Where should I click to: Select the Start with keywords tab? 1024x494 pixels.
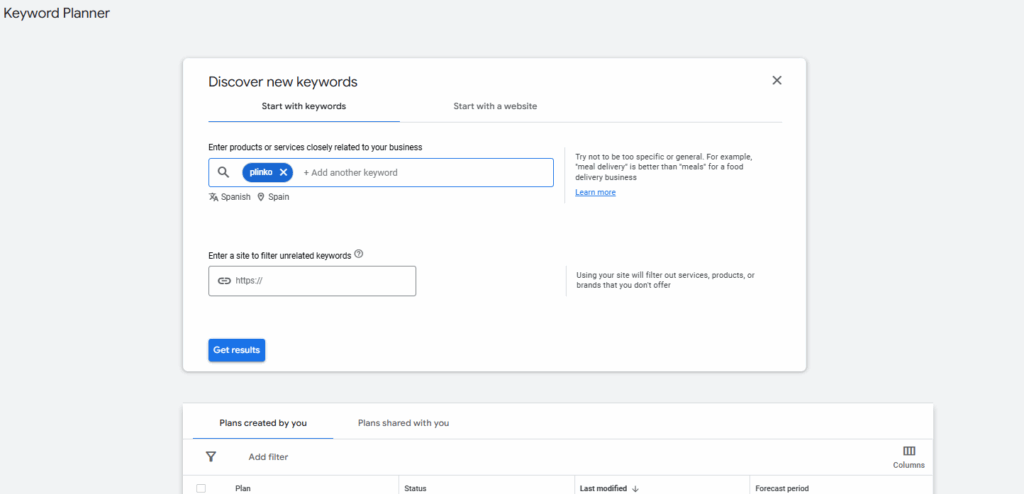(304, 106)
